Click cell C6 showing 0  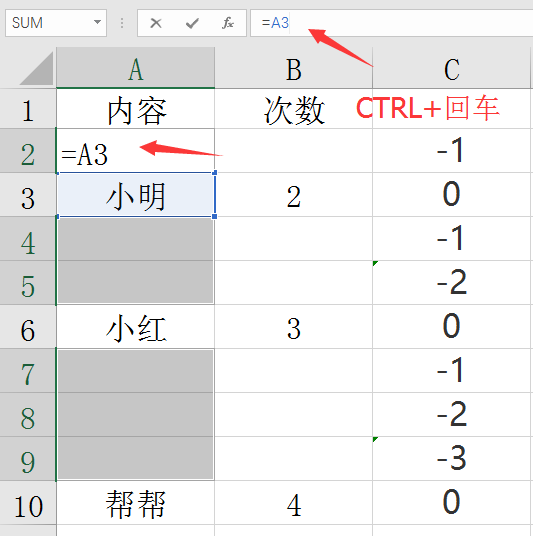[x=452, y=327]
